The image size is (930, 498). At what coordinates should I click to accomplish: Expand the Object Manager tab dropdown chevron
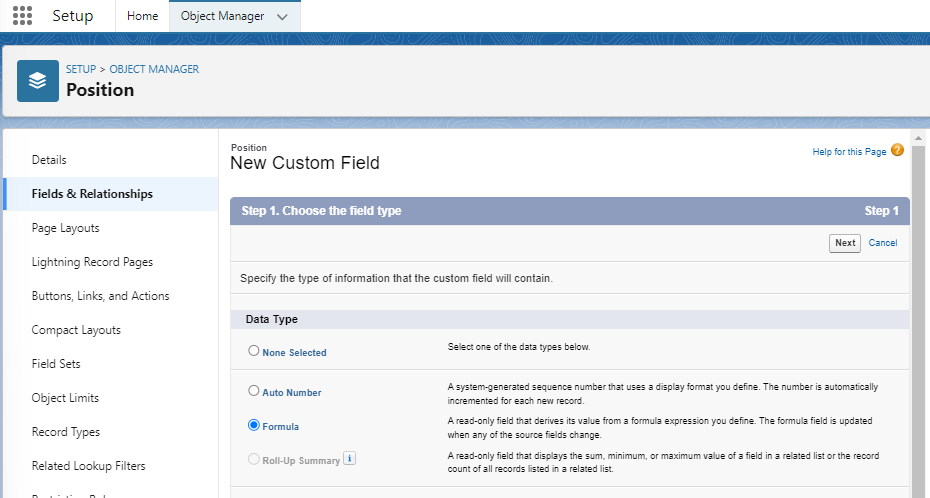(x=282, y=17)
